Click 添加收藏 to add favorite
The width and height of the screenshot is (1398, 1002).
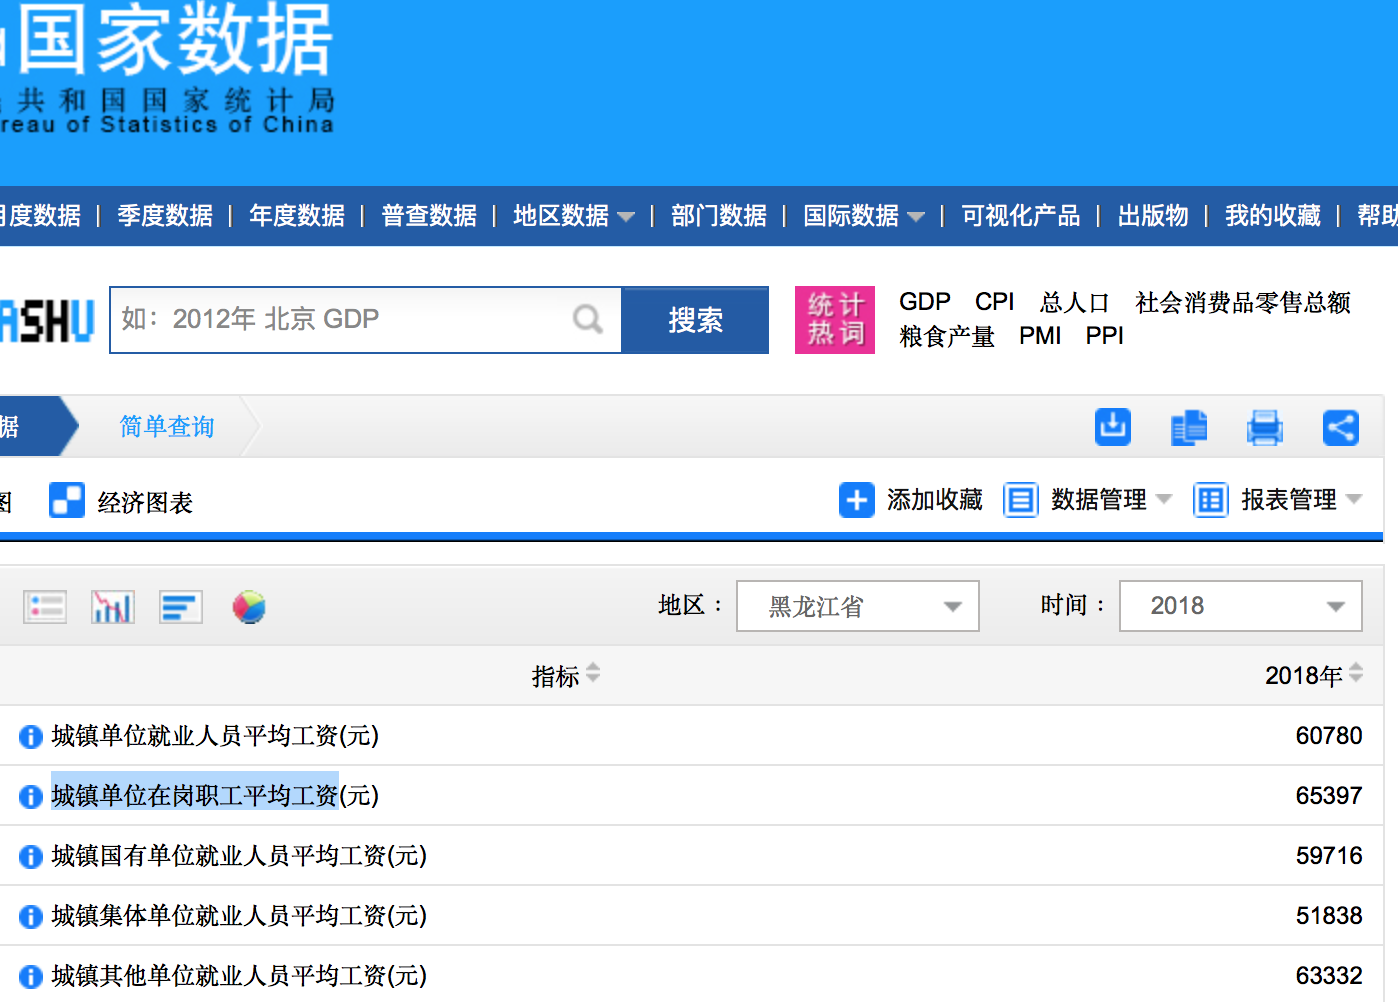[912, 499]
